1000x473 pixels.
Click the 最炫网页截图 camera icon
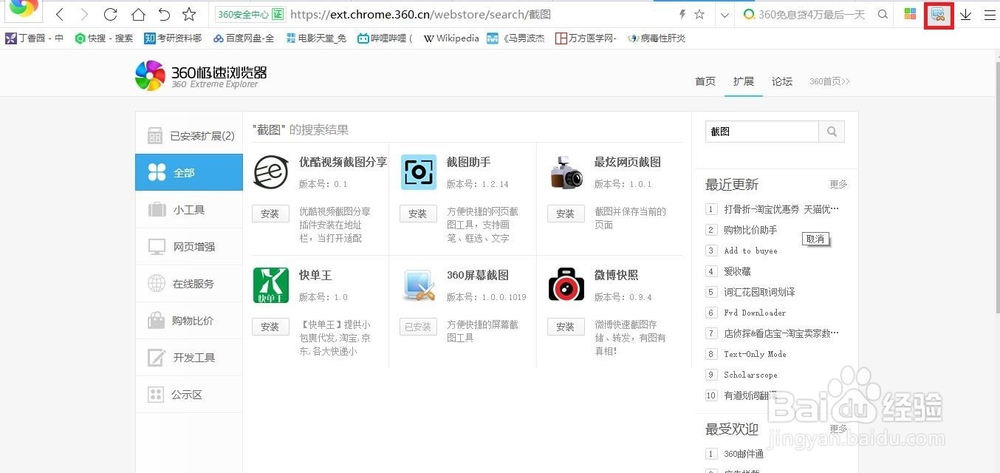click(x=566, y=172)
